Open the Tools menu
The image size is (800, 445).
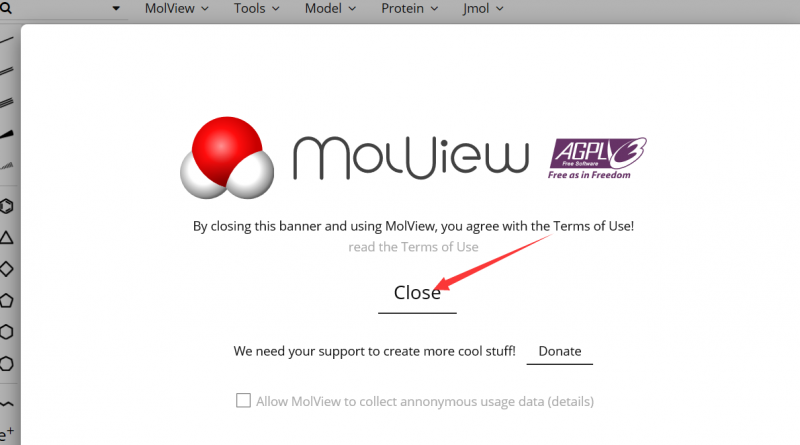(257, 9)
